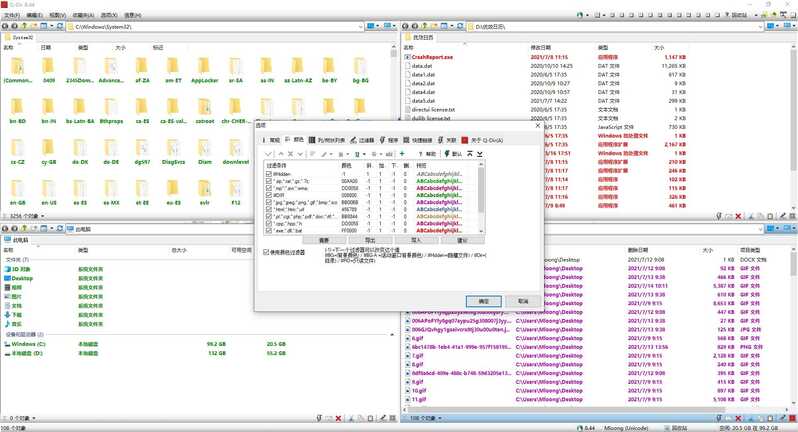Toggle the use color filters checkbox

click(x=267, y=252)
